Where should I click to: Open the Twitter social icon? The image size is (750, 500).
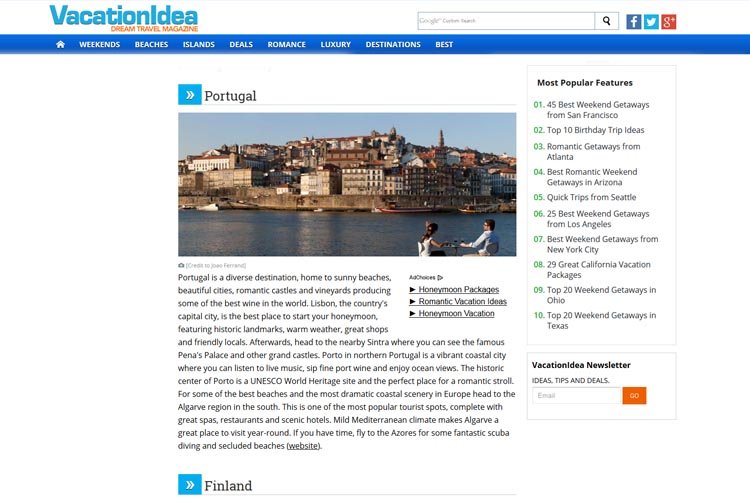tap(651, 21)
